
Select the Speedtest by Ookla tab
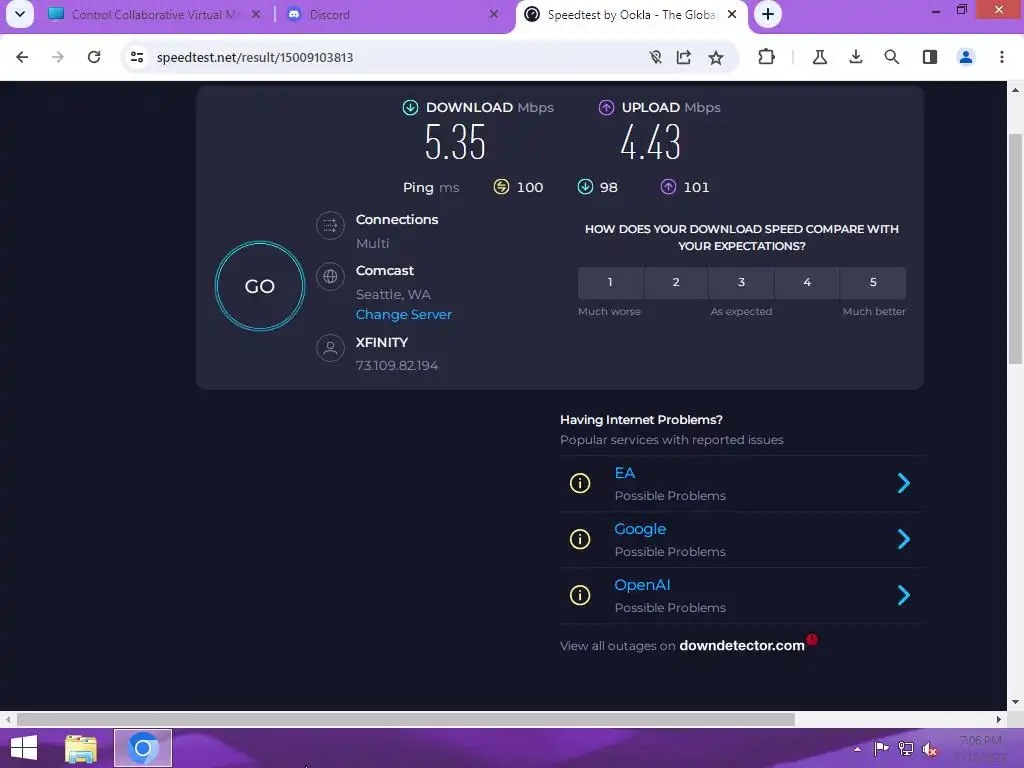click(632, 14)
